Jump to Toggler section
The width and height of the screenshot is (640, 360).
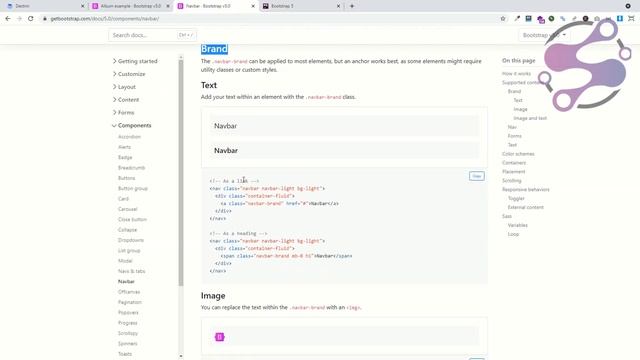[x=516, y=198]
